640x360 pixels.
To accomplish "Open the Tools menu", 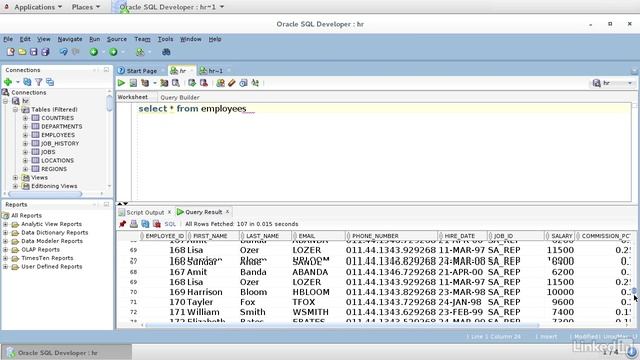I will point(165,39).
